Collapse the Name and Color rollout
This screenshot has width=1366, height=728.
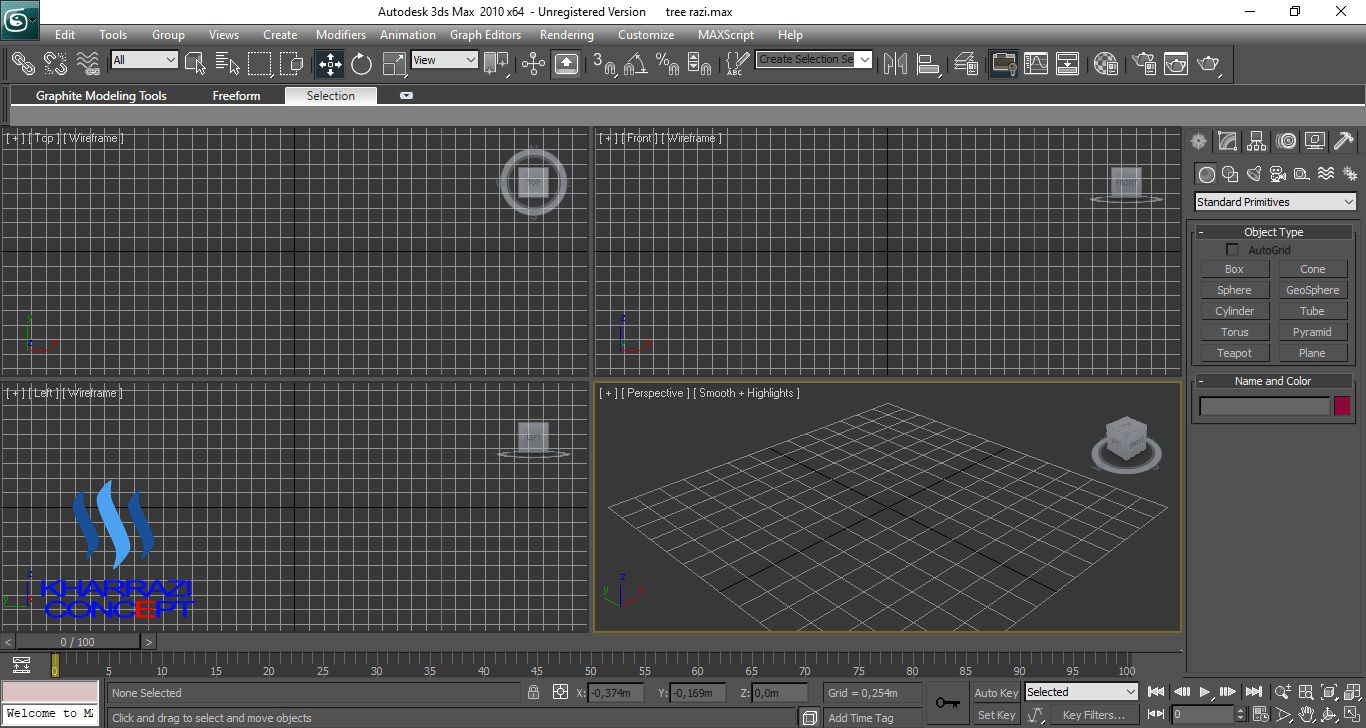(x=1274, y=381)
